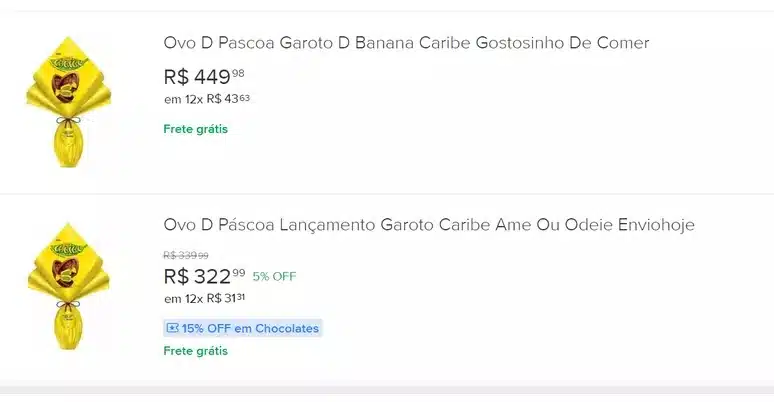Select the crossed-out R$ 339,99 original price

pyautogui.click(x=186, y=255)
